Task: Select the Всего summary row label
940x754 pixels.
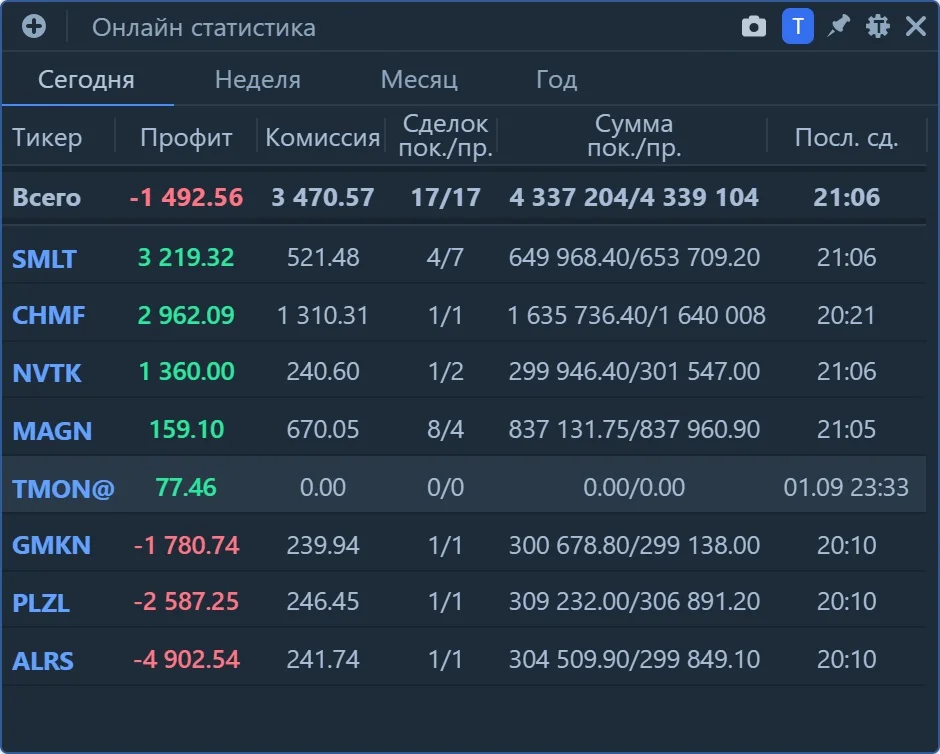Action: 46,197
